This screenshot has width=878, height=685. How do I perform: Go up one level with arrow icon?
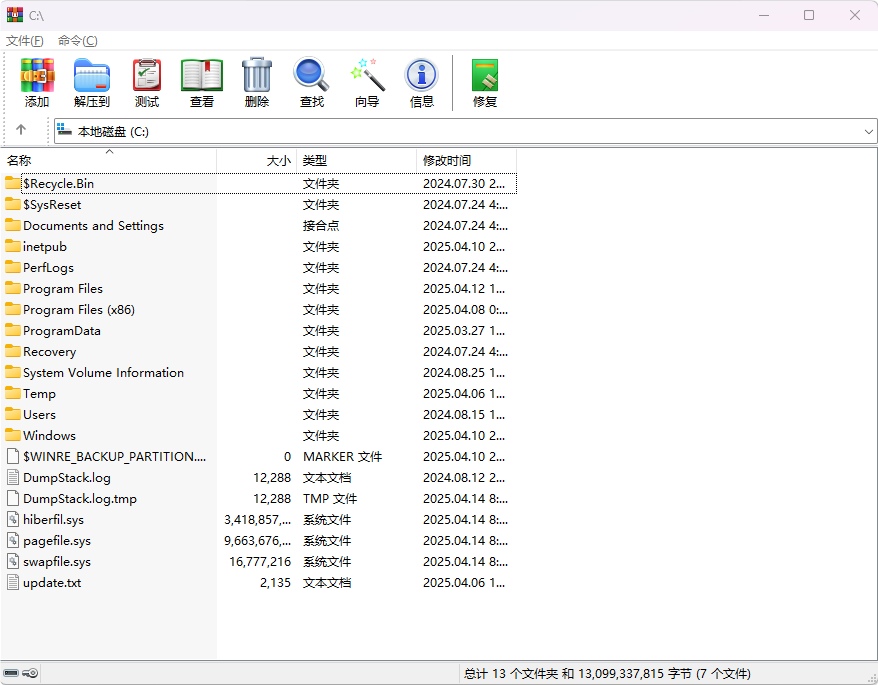click(x=21, y=130)
